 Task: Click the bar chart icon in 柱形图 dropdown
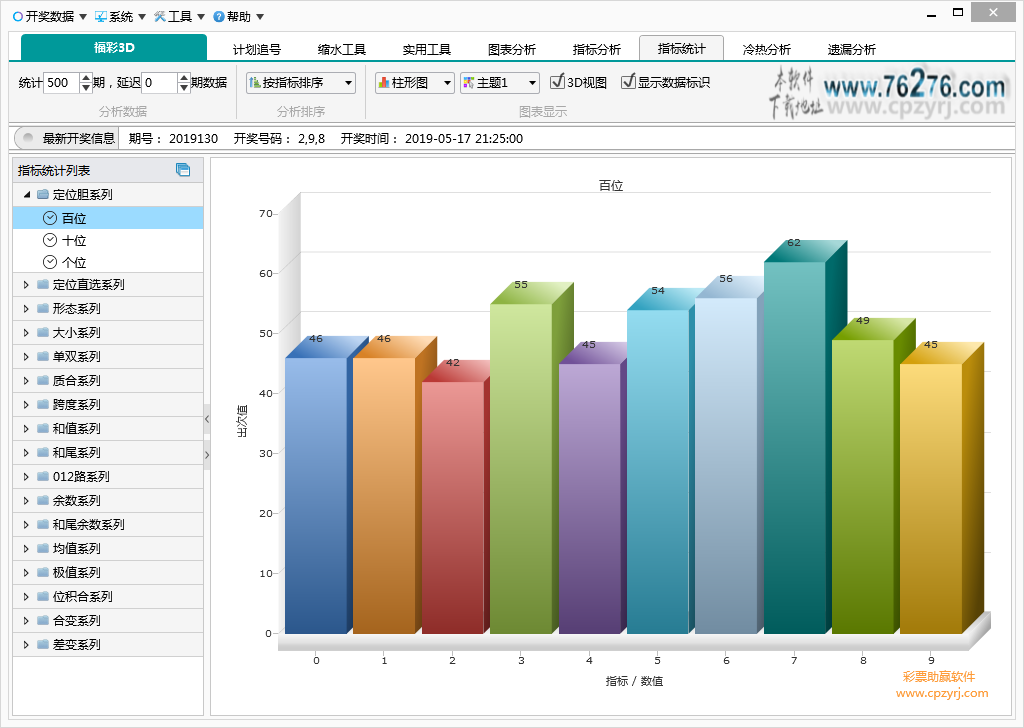tap(384, 83)
